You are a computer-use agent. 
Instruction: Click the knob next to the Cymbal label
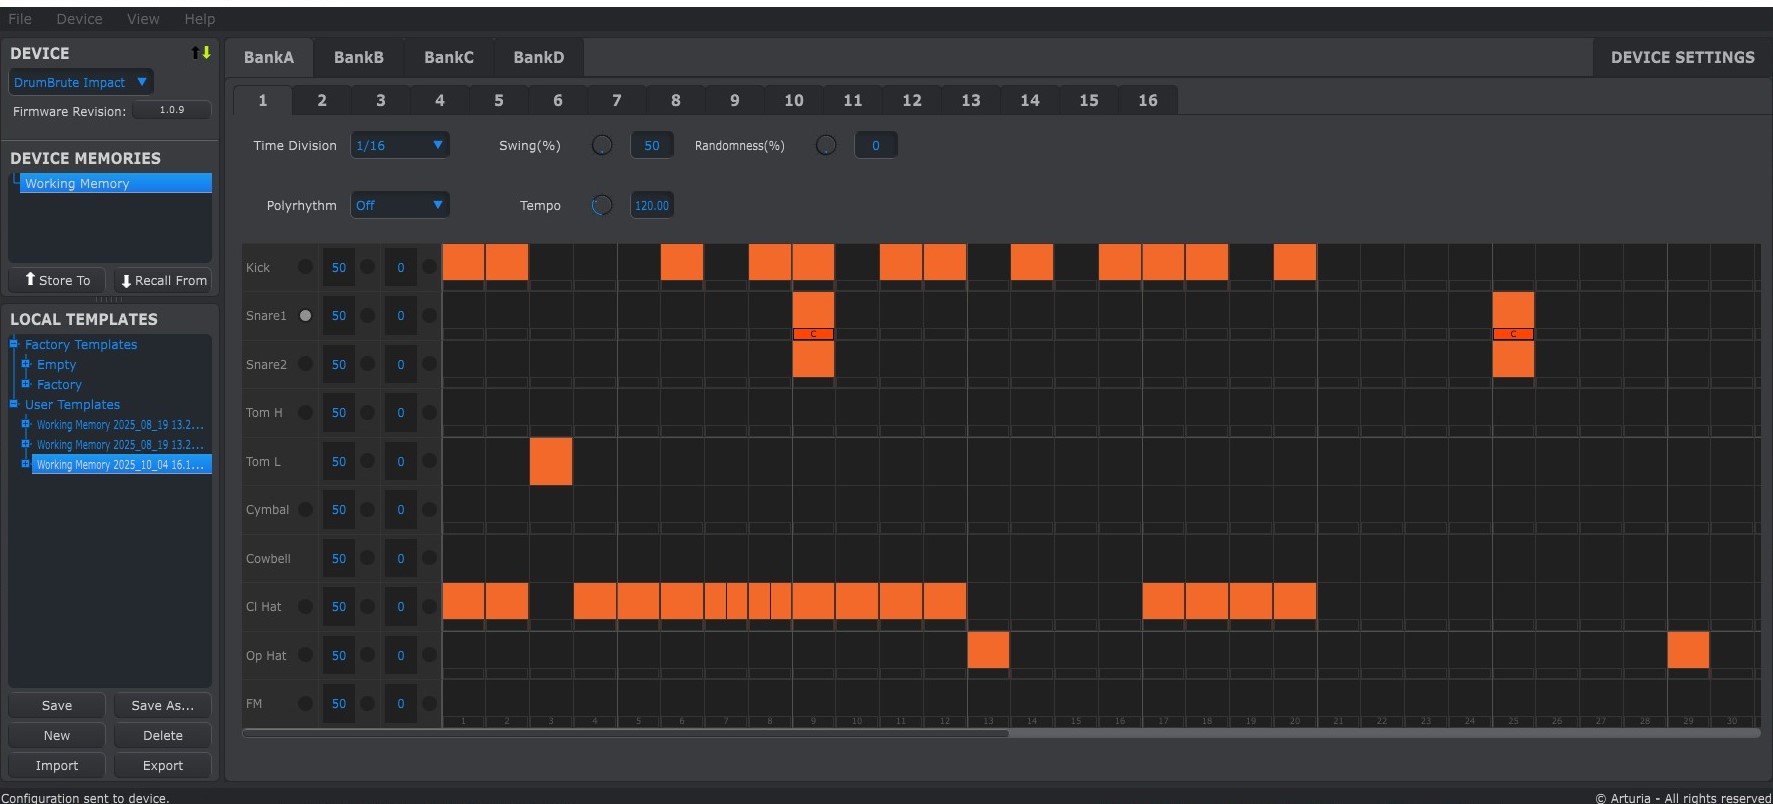[x=305, y=510]
